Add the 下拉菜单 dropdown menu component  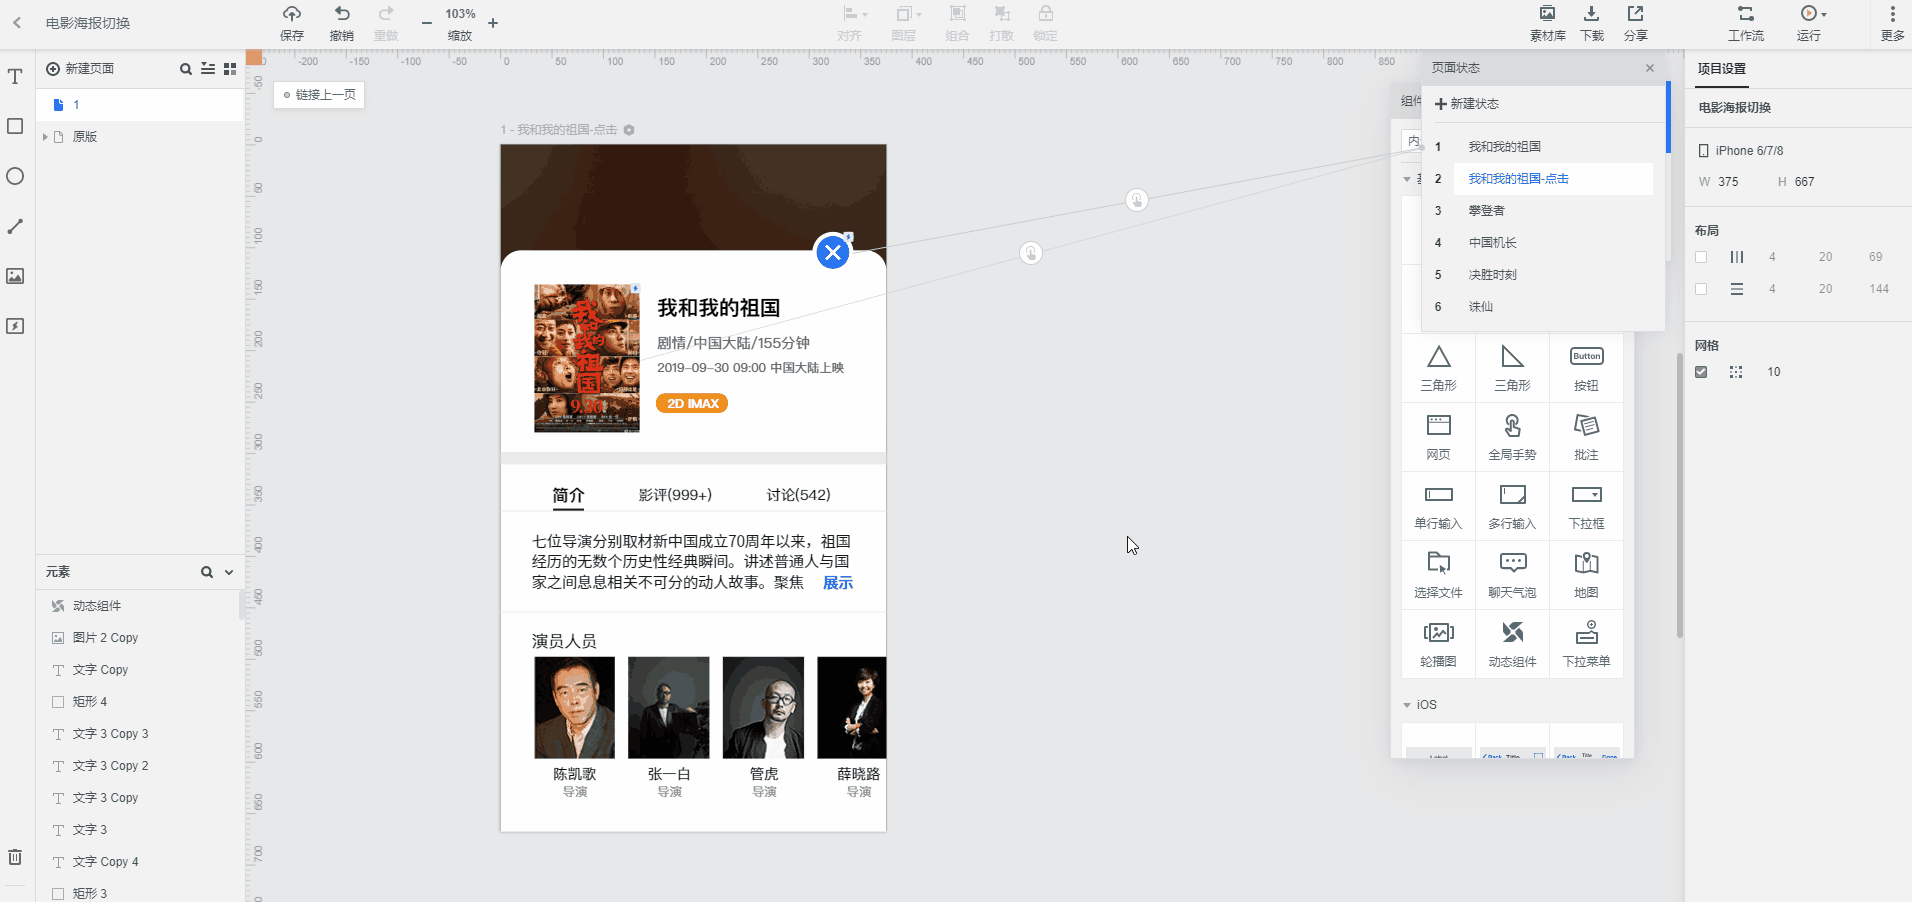click(x=1586, y=644)
